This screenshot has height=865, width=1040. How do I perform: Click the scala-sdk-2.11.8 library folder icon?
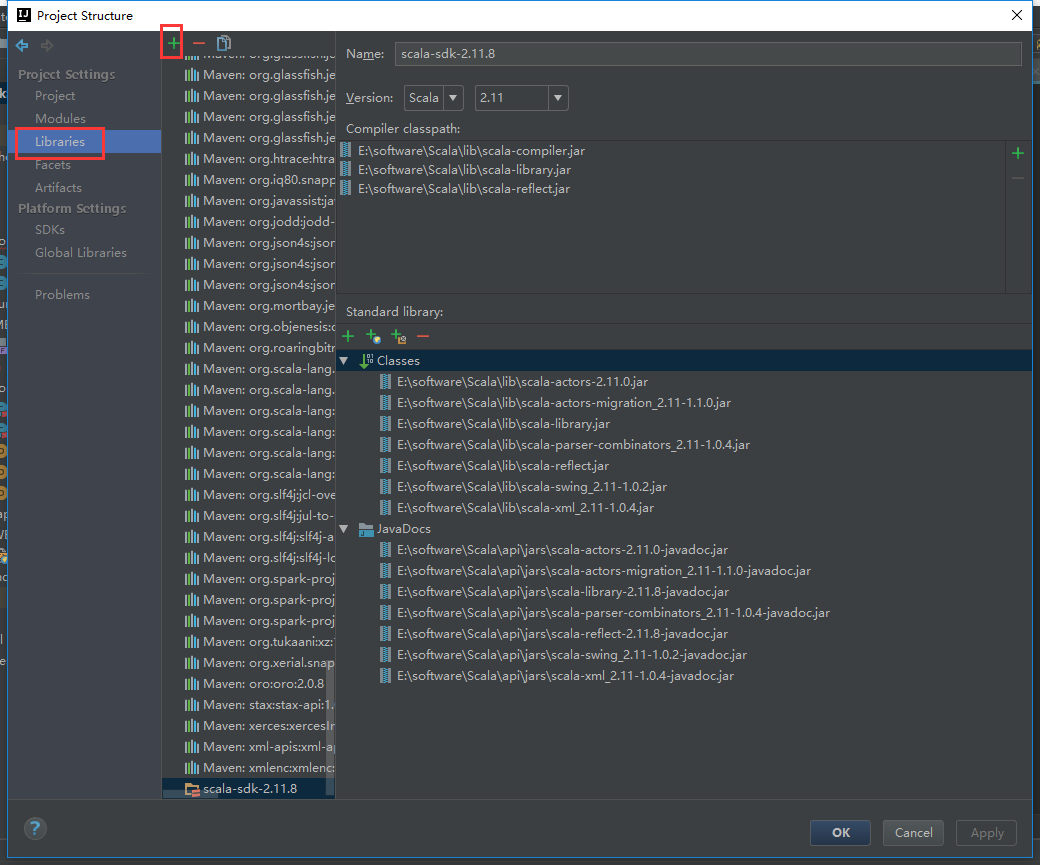point(192,789)
